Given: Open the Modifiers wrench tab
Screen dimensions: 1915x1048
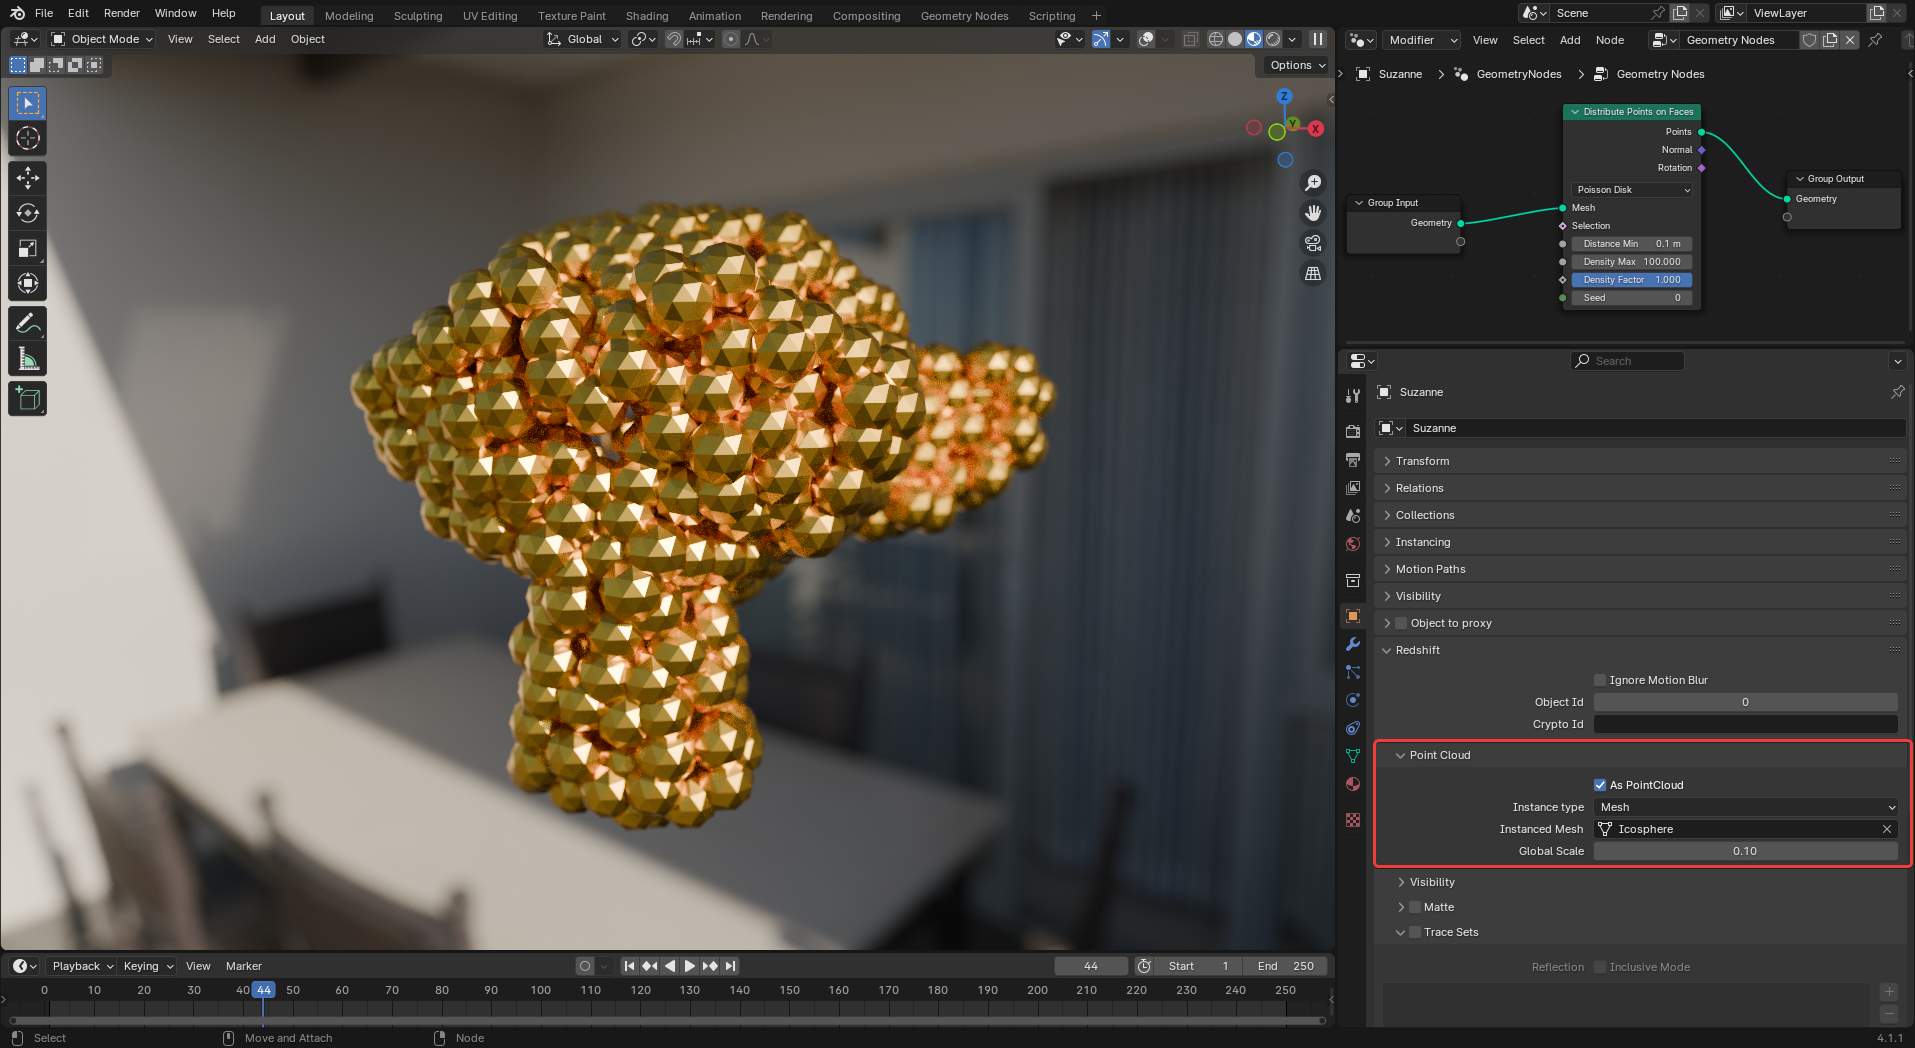Looking at the screenshot, I should click(1353, 644).
